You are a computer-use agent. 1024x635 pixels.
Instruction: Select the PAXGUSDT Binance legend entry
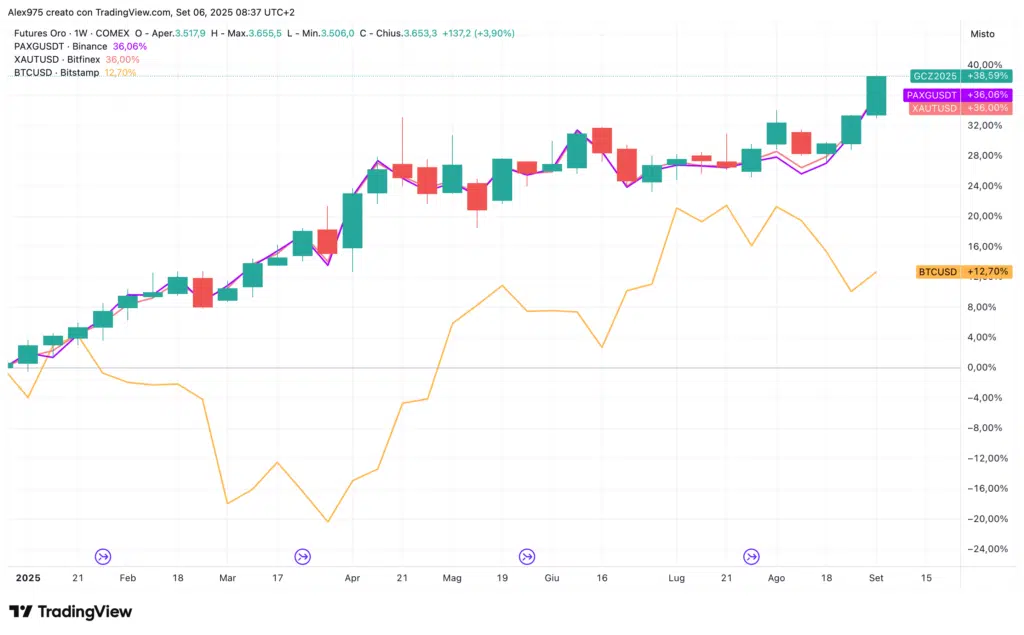(x=62, y=46)
